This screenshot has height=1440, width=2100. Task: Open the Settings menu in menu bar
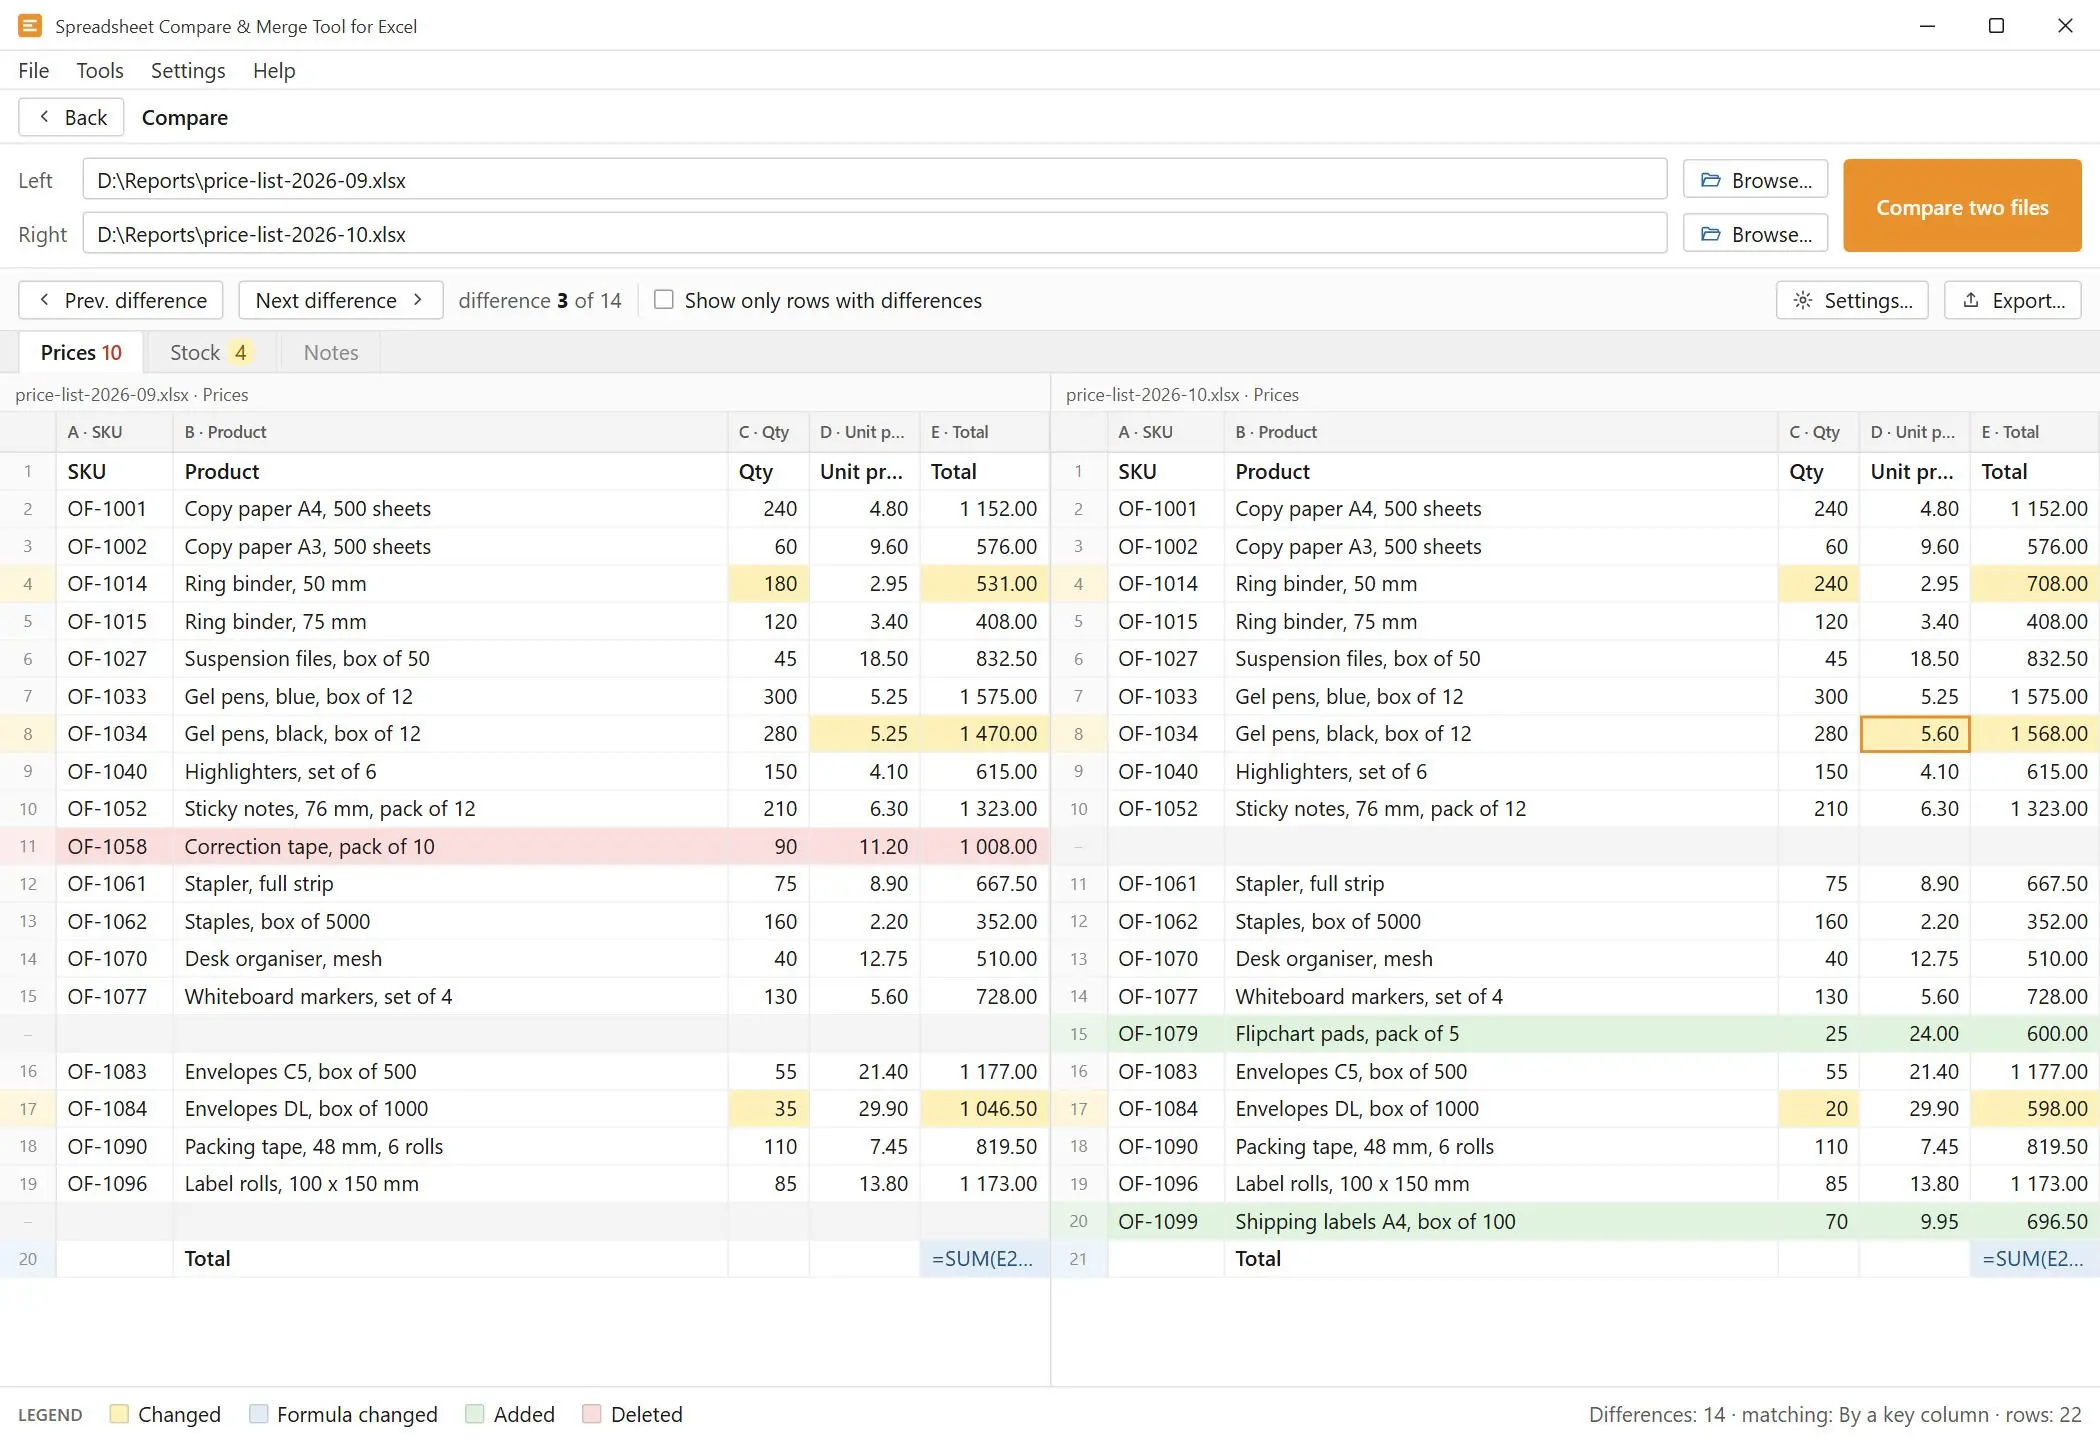[188, 70]
